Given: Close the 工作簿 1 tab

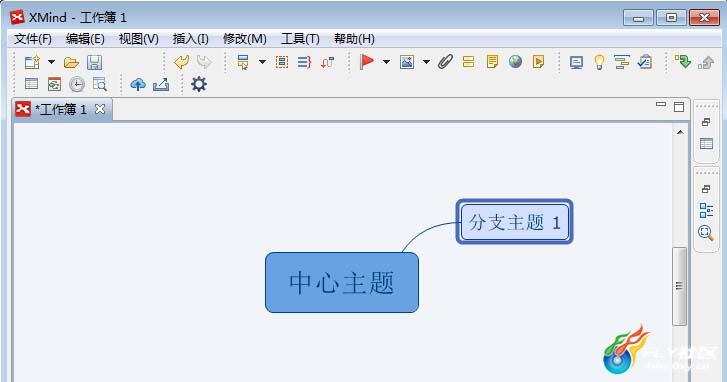Looking at the screenshot, I should click(x=100, y=109).
